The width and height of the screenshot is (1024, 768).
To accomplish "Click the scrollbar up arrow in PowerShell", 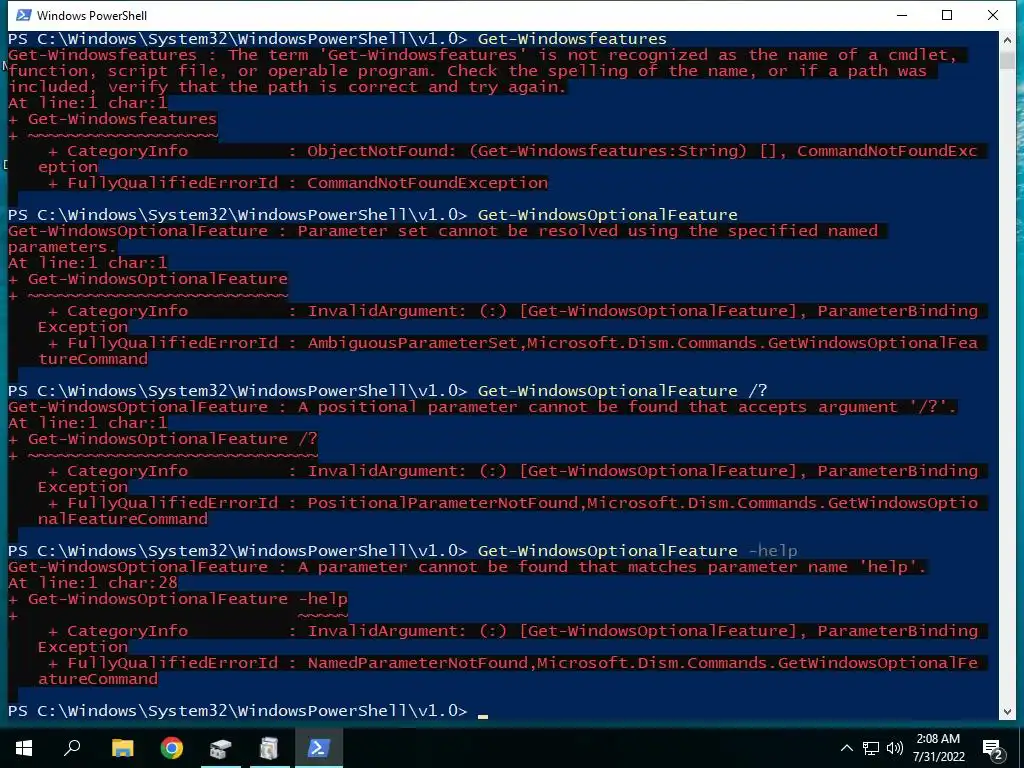I will (1007, 40).
